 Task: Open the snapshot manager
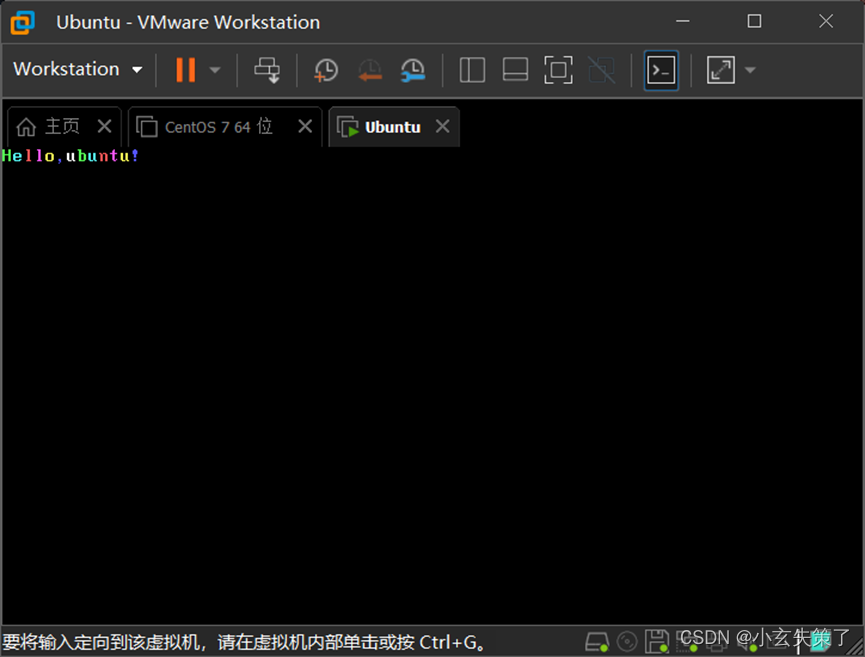[413, 71]
